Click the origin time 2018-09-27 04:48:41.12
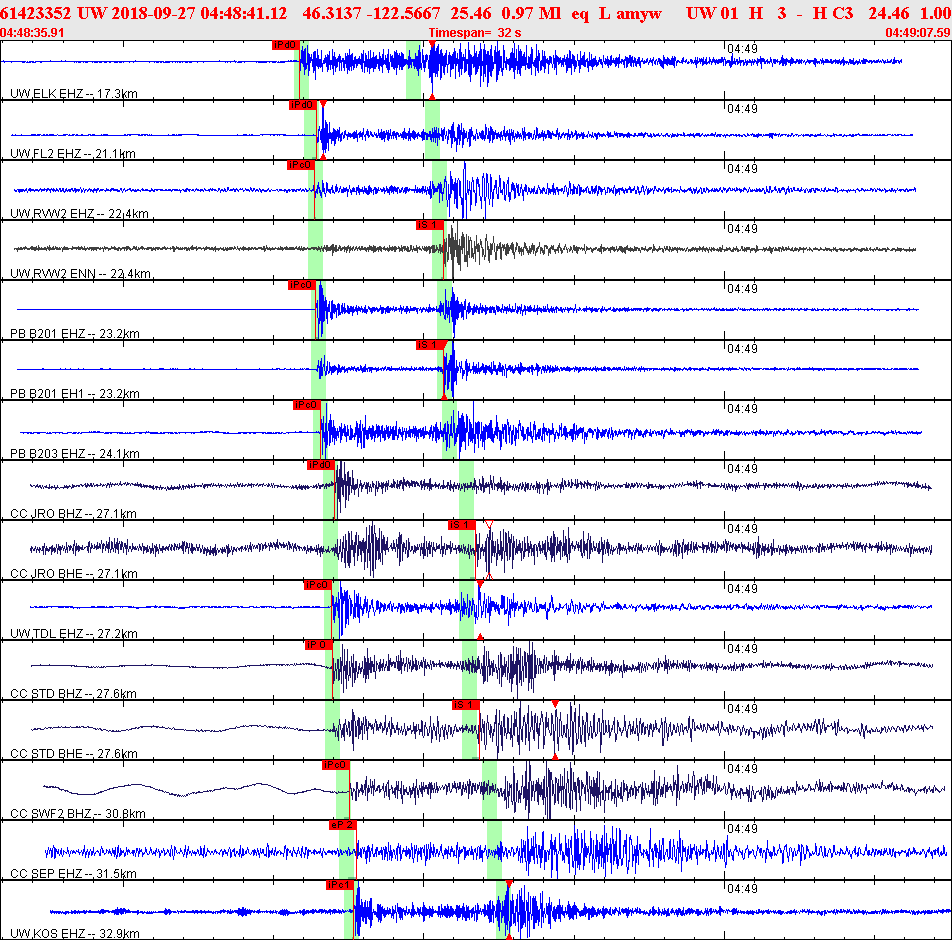 199,13
